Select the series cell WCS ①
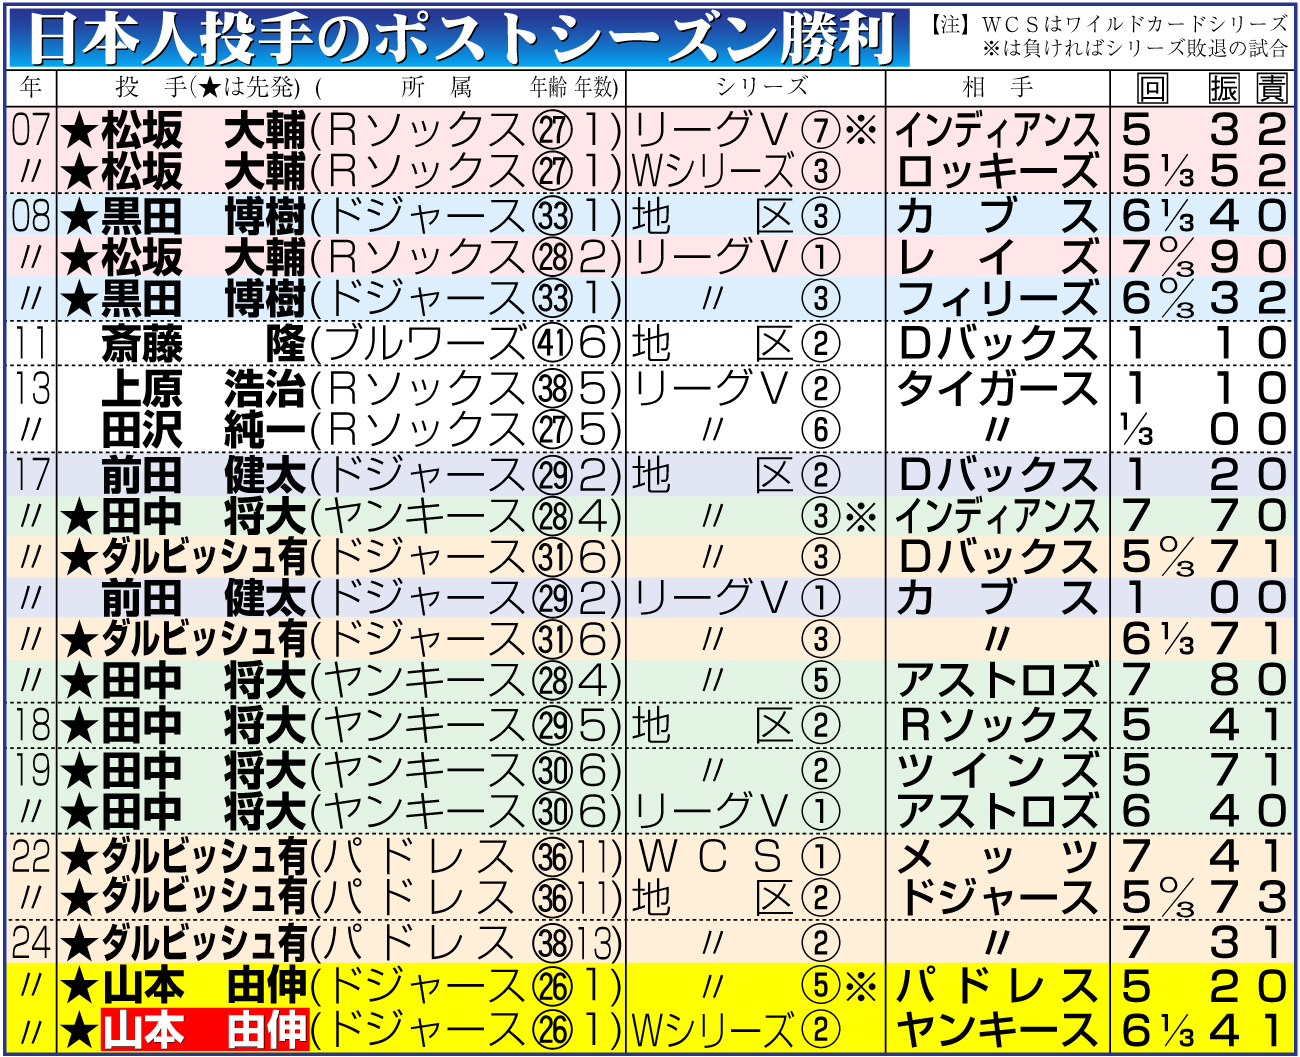The width and height of the screenshot is (1300, 1057). pos(738,858)
